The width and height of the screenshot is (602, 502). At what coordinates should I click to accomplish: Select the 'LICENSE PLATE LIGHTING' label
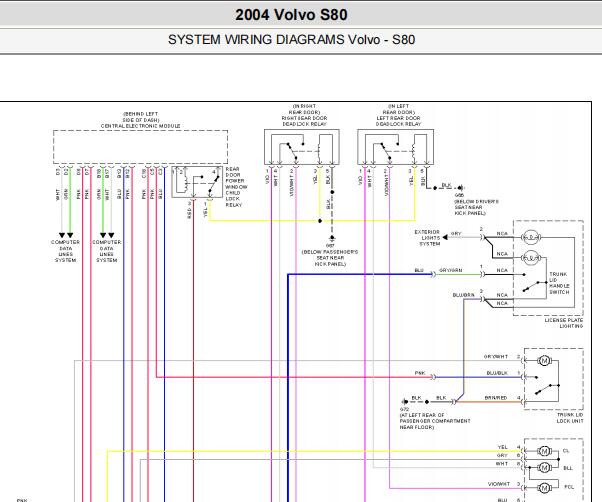(564, 323)
